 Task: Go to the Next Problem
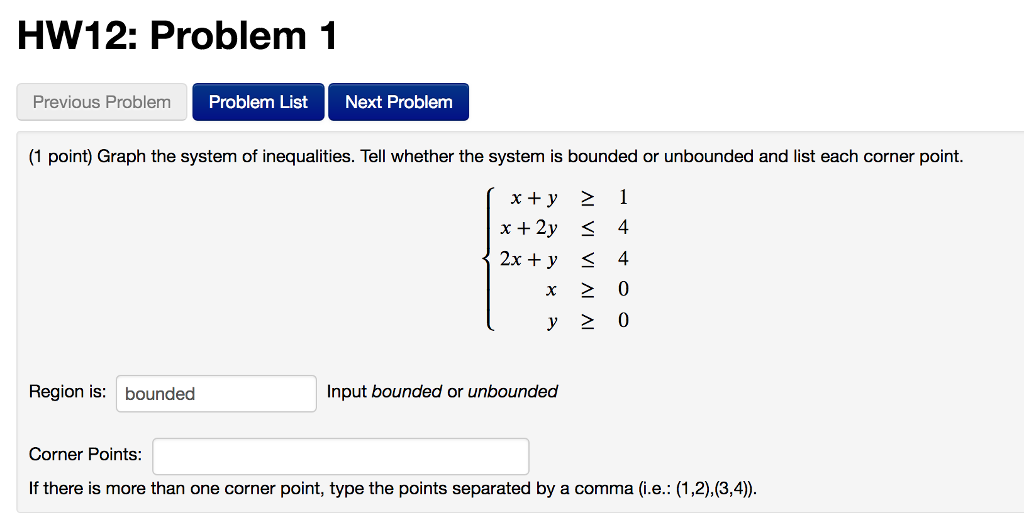398,102
